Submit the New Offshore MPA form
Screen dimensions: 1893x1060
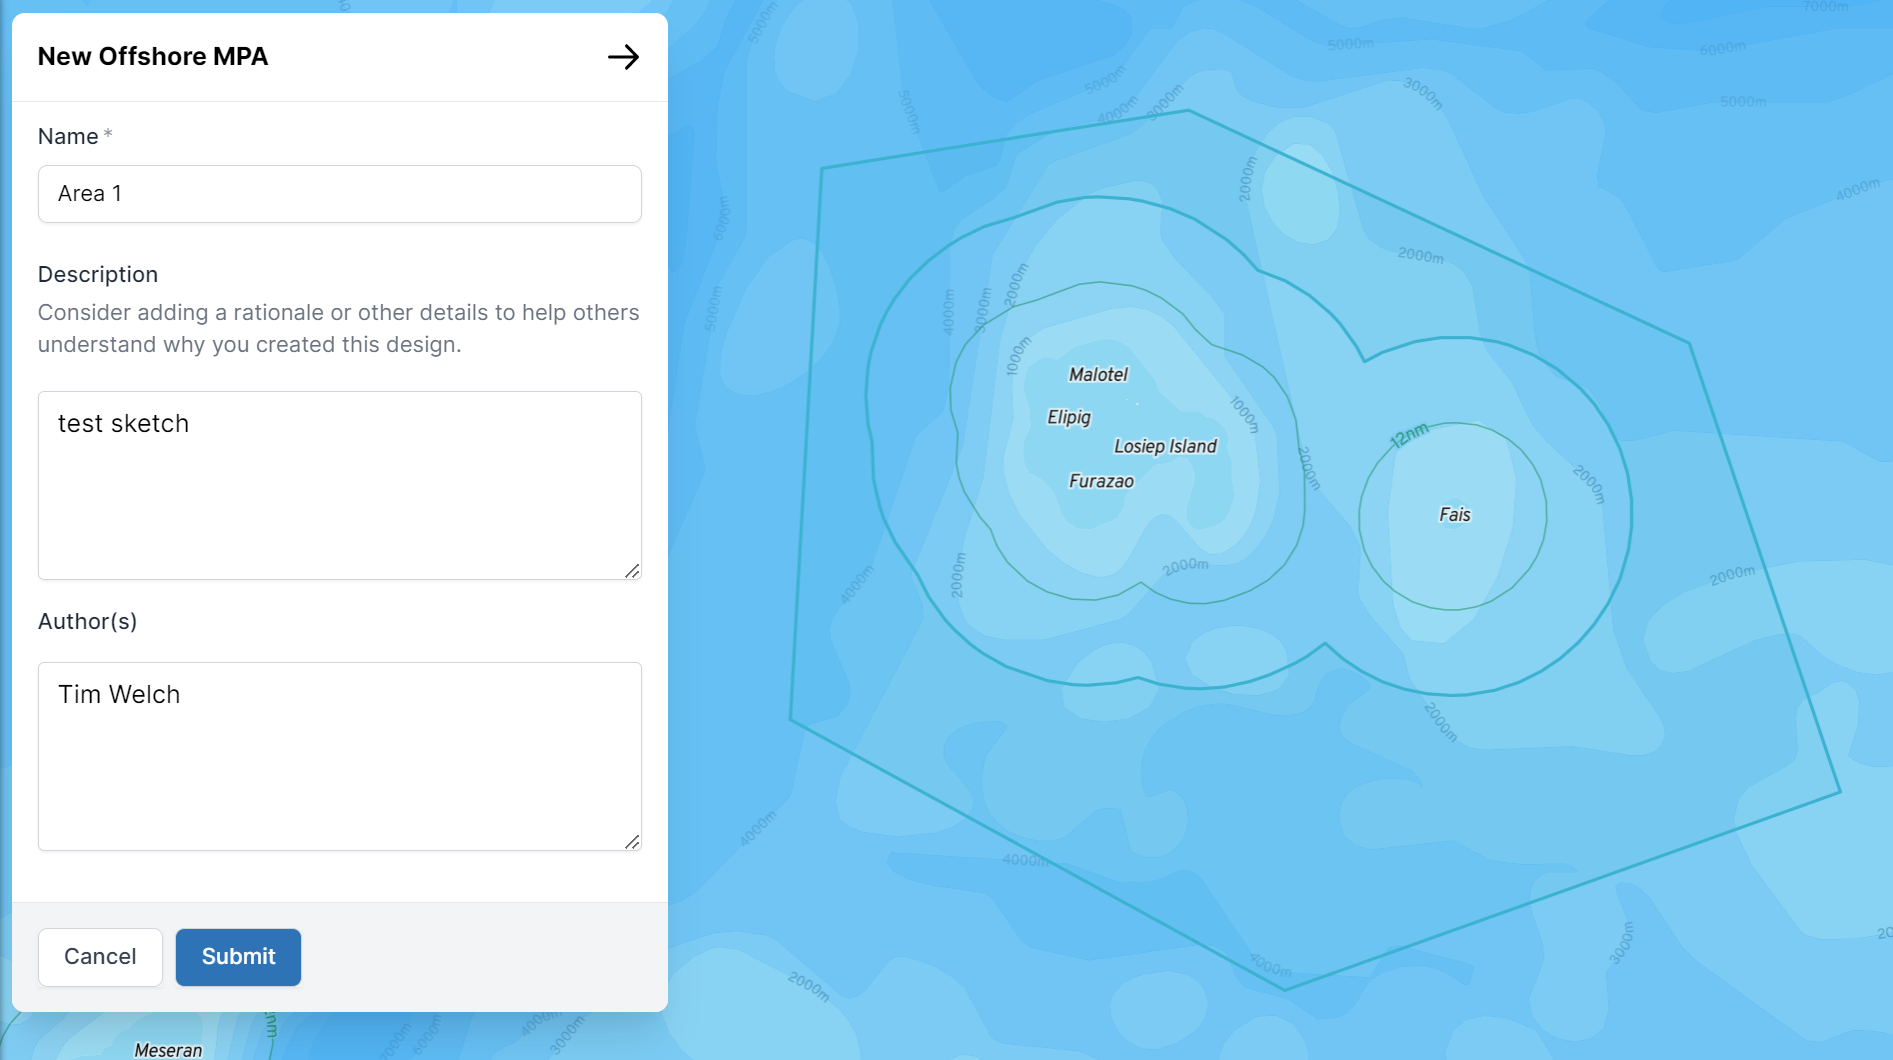tap(238, 957)
